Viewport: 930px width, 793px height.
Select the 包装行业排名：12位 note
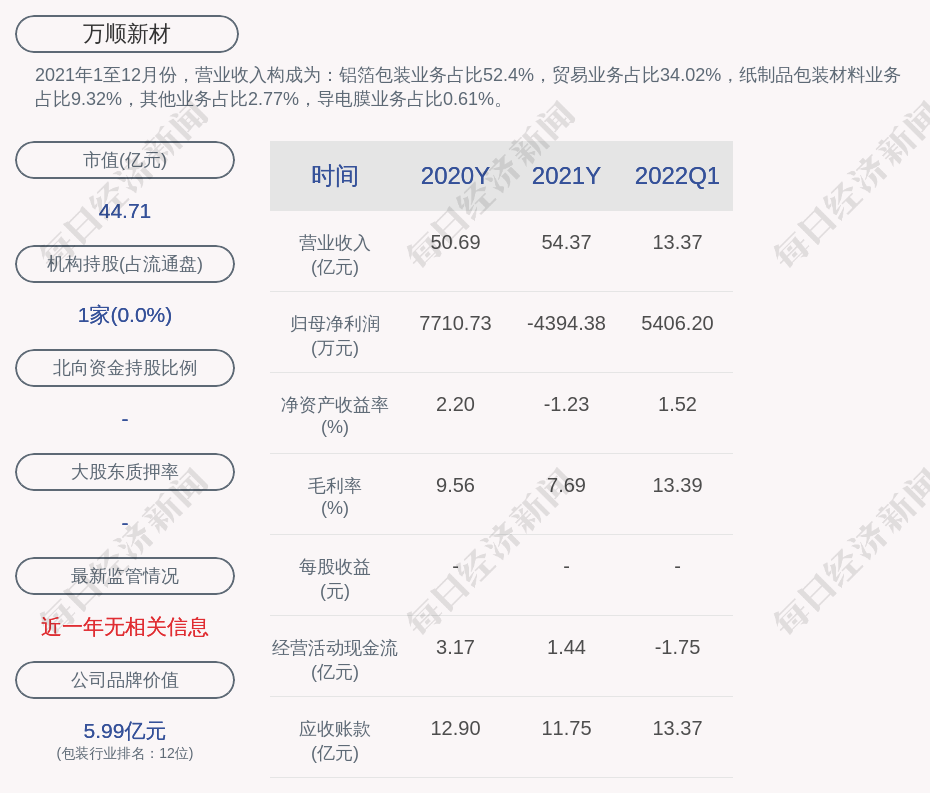[x=125, y=753]
